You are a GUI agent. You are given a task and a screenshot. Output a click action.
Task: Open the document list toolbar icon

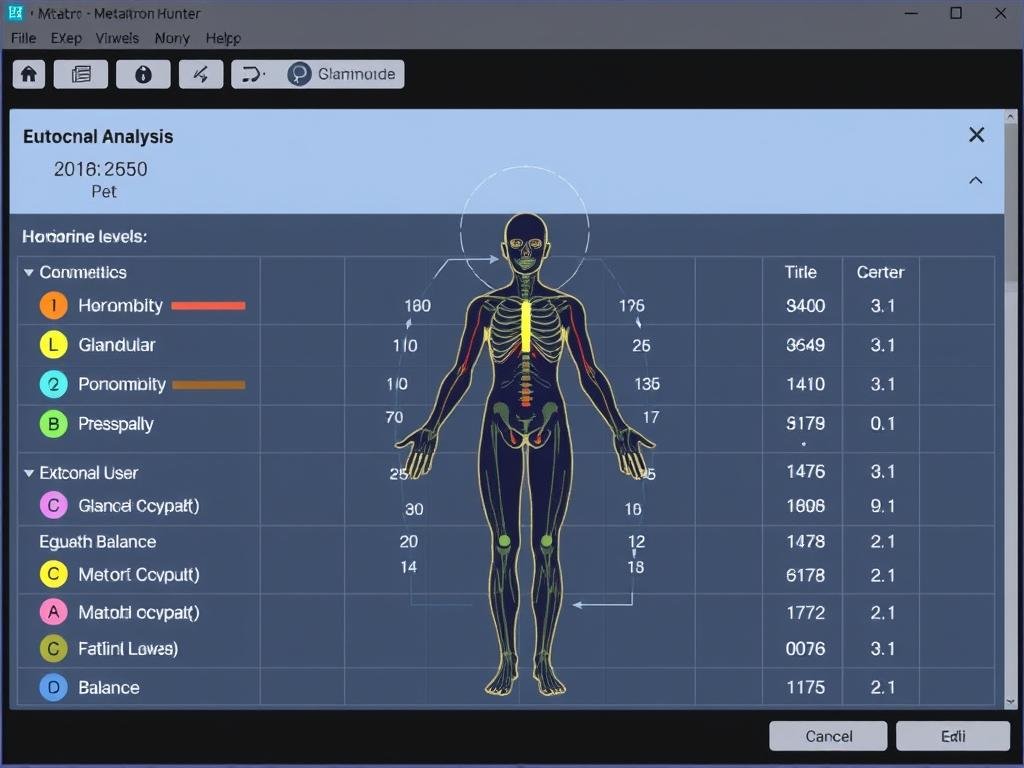click(x=81, y=74)
